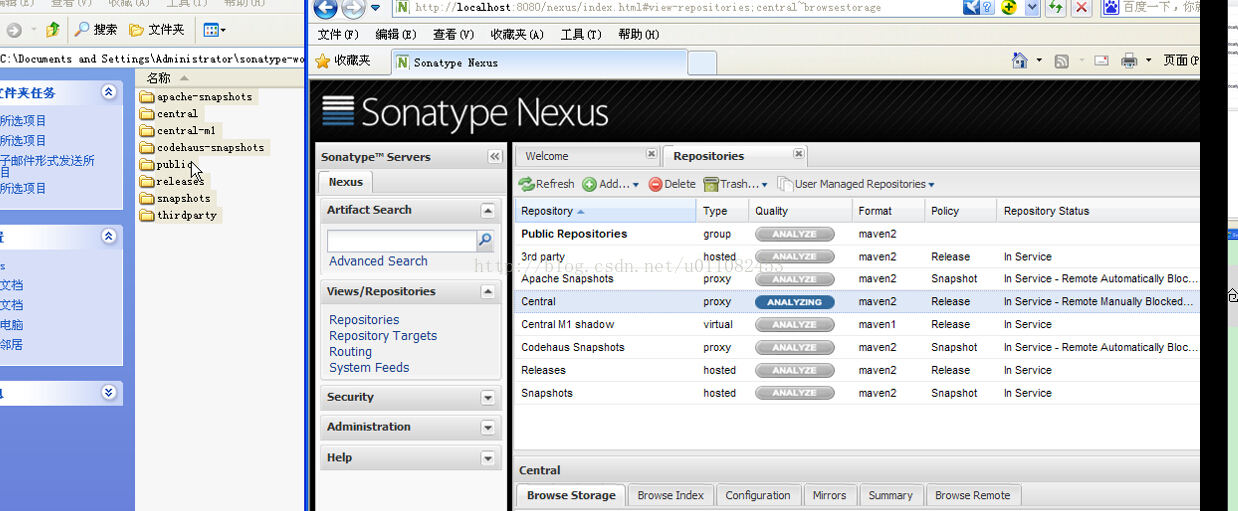Click the browser stop loading X icon
The height and width of the screenshot is (511, 1238).
click(x=1081, y=8)
